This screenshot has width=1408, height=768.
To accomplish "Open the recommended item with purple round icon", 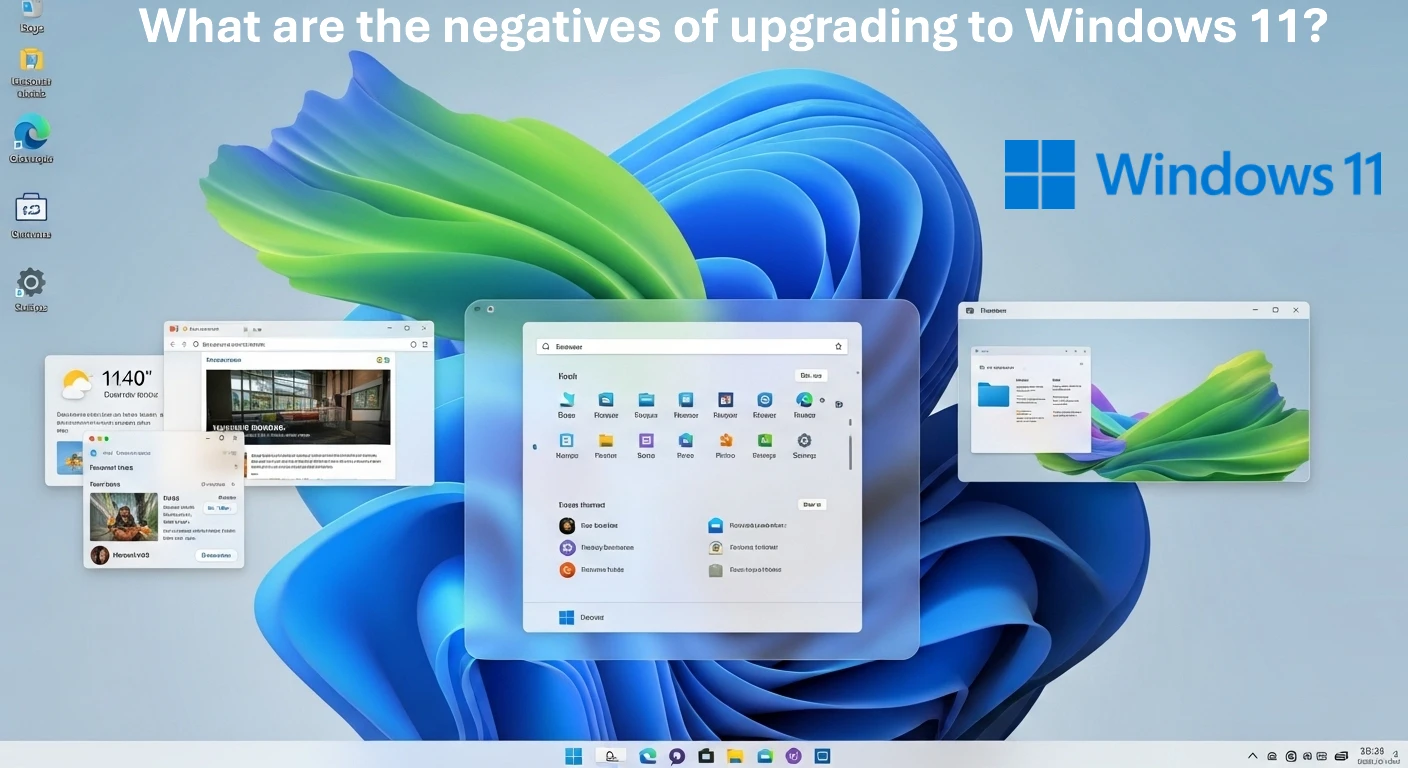I will coord(597,548).
